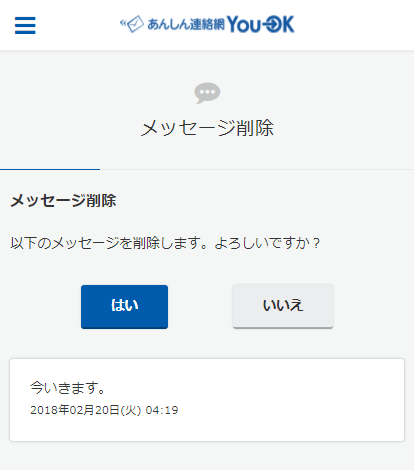Screen dimensions: 414x470
Task: Click the three dots inside speech bubble
Action: point(207,92)
